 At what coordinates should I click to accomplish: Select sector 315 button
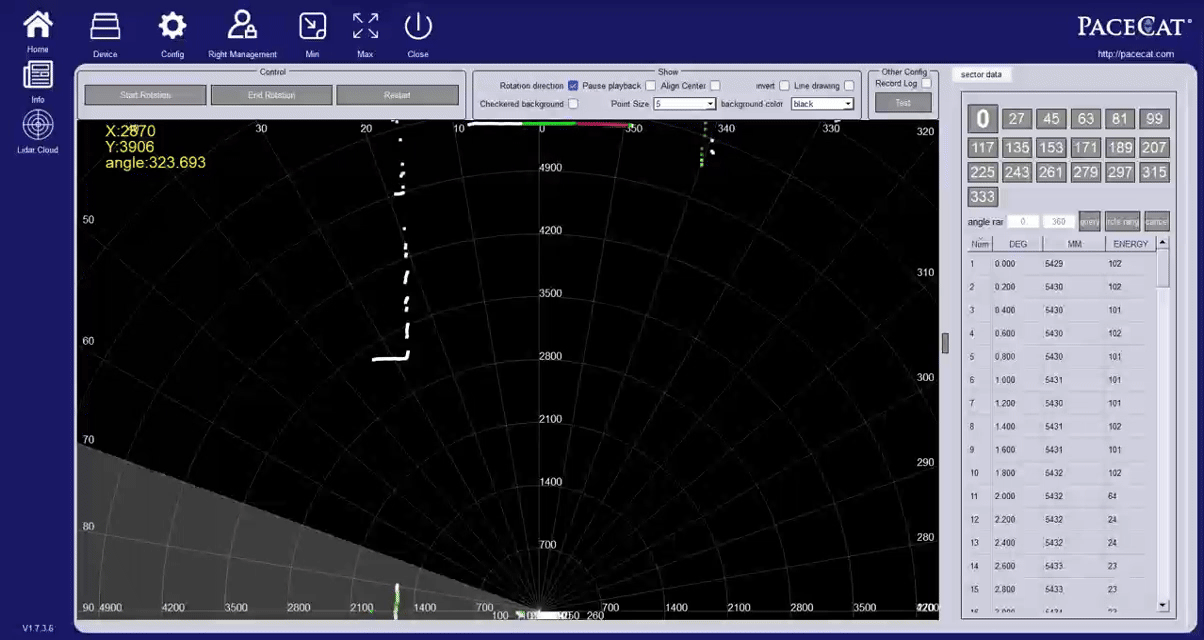(x=1154, y=172)
